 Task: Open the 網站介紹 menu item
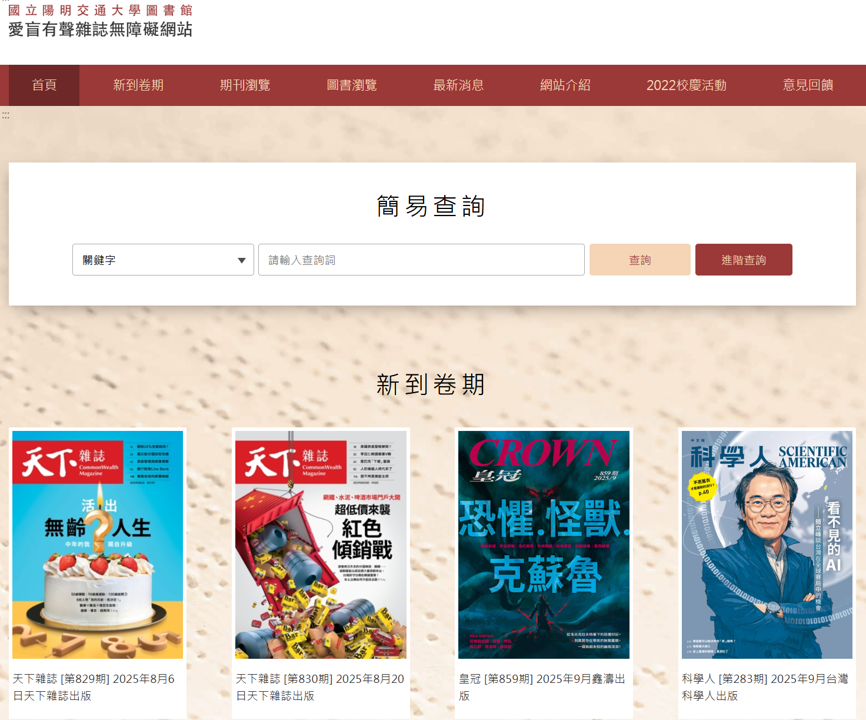565,85
